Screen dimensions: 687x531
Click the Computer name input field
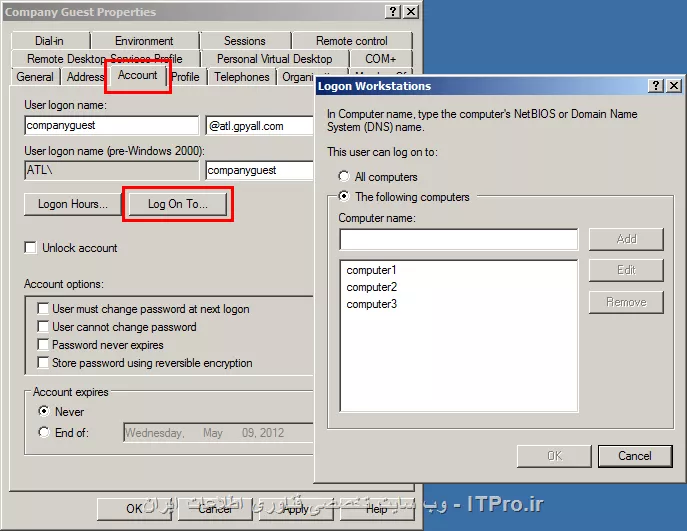(x=459, y=239)
